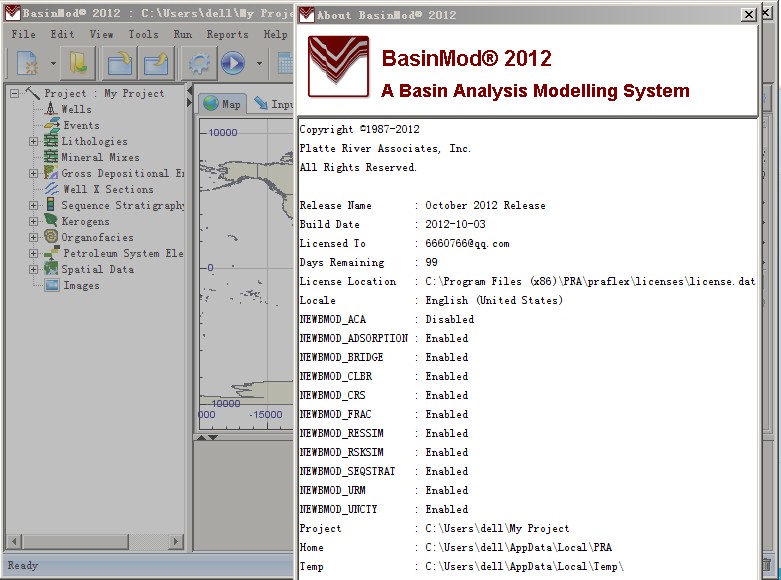
Task: Click the 'Ready' status bar text
Action: tap(23, 566)
